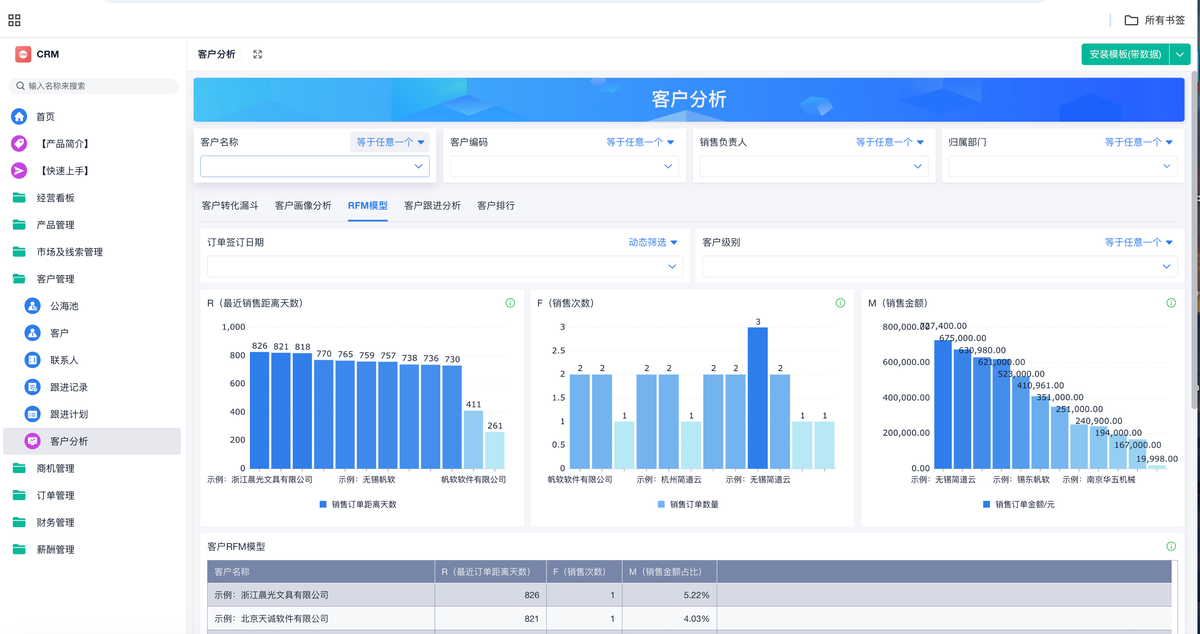1200x634 pixels.
Task: Switch to 客户排行 tab
Action: click(x=496, y=205)
